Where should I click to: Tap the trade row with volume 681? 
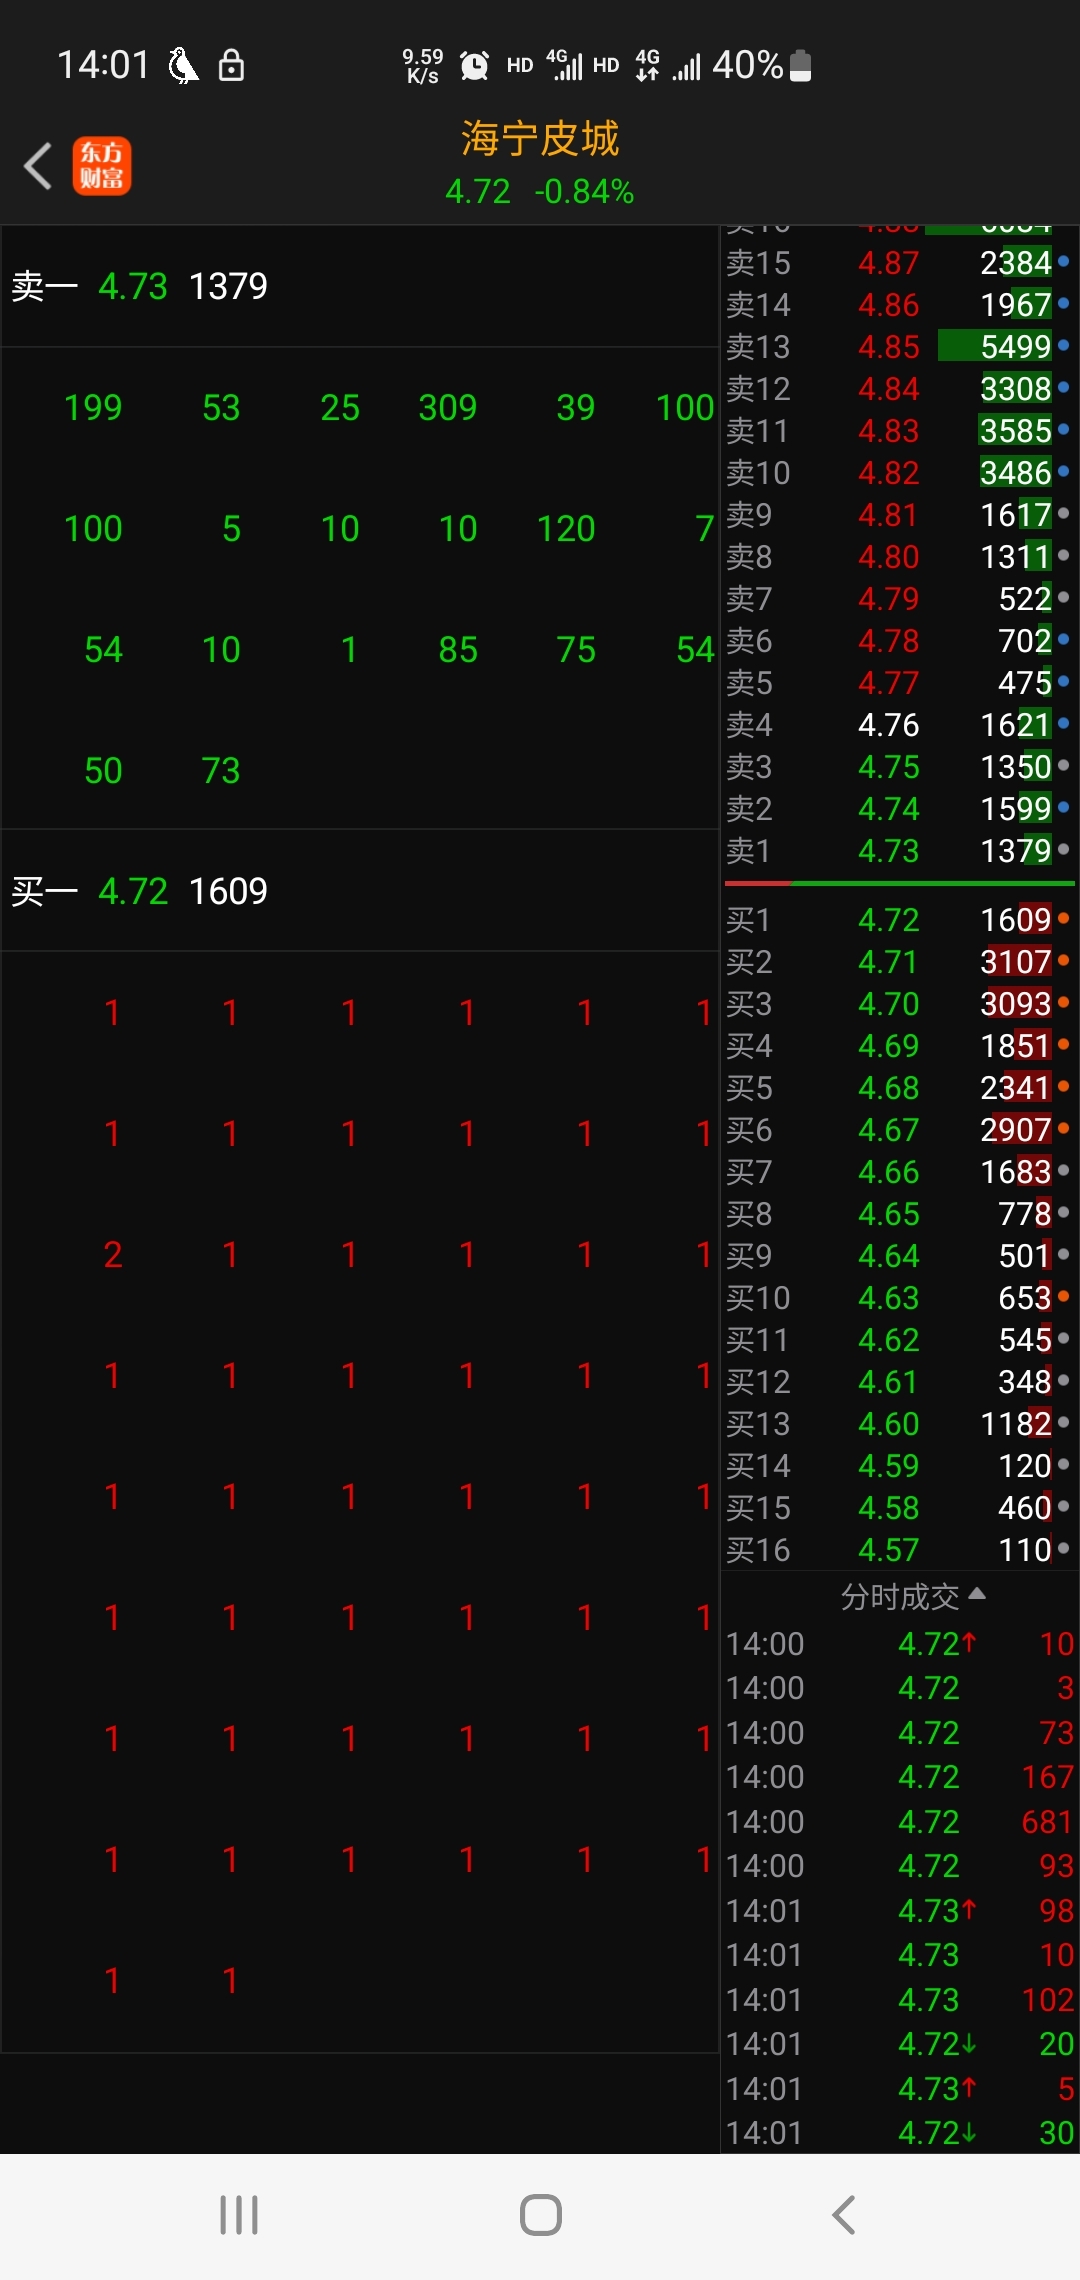click(898, 1822)
